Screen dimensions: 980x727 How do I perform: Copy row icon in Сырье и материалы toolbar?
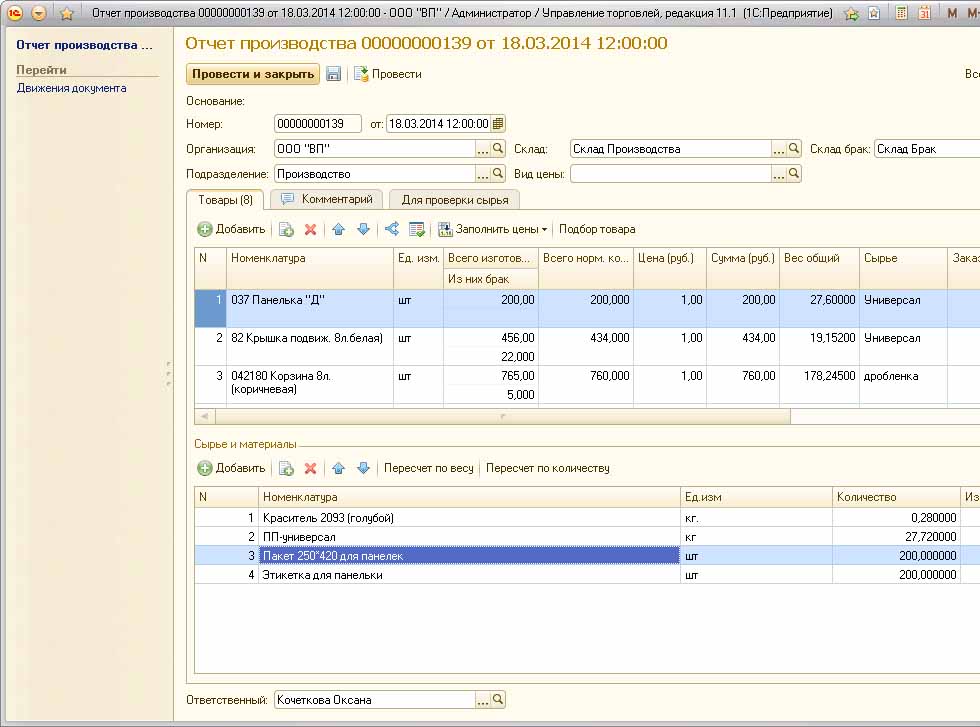click(x=286, y=468)
